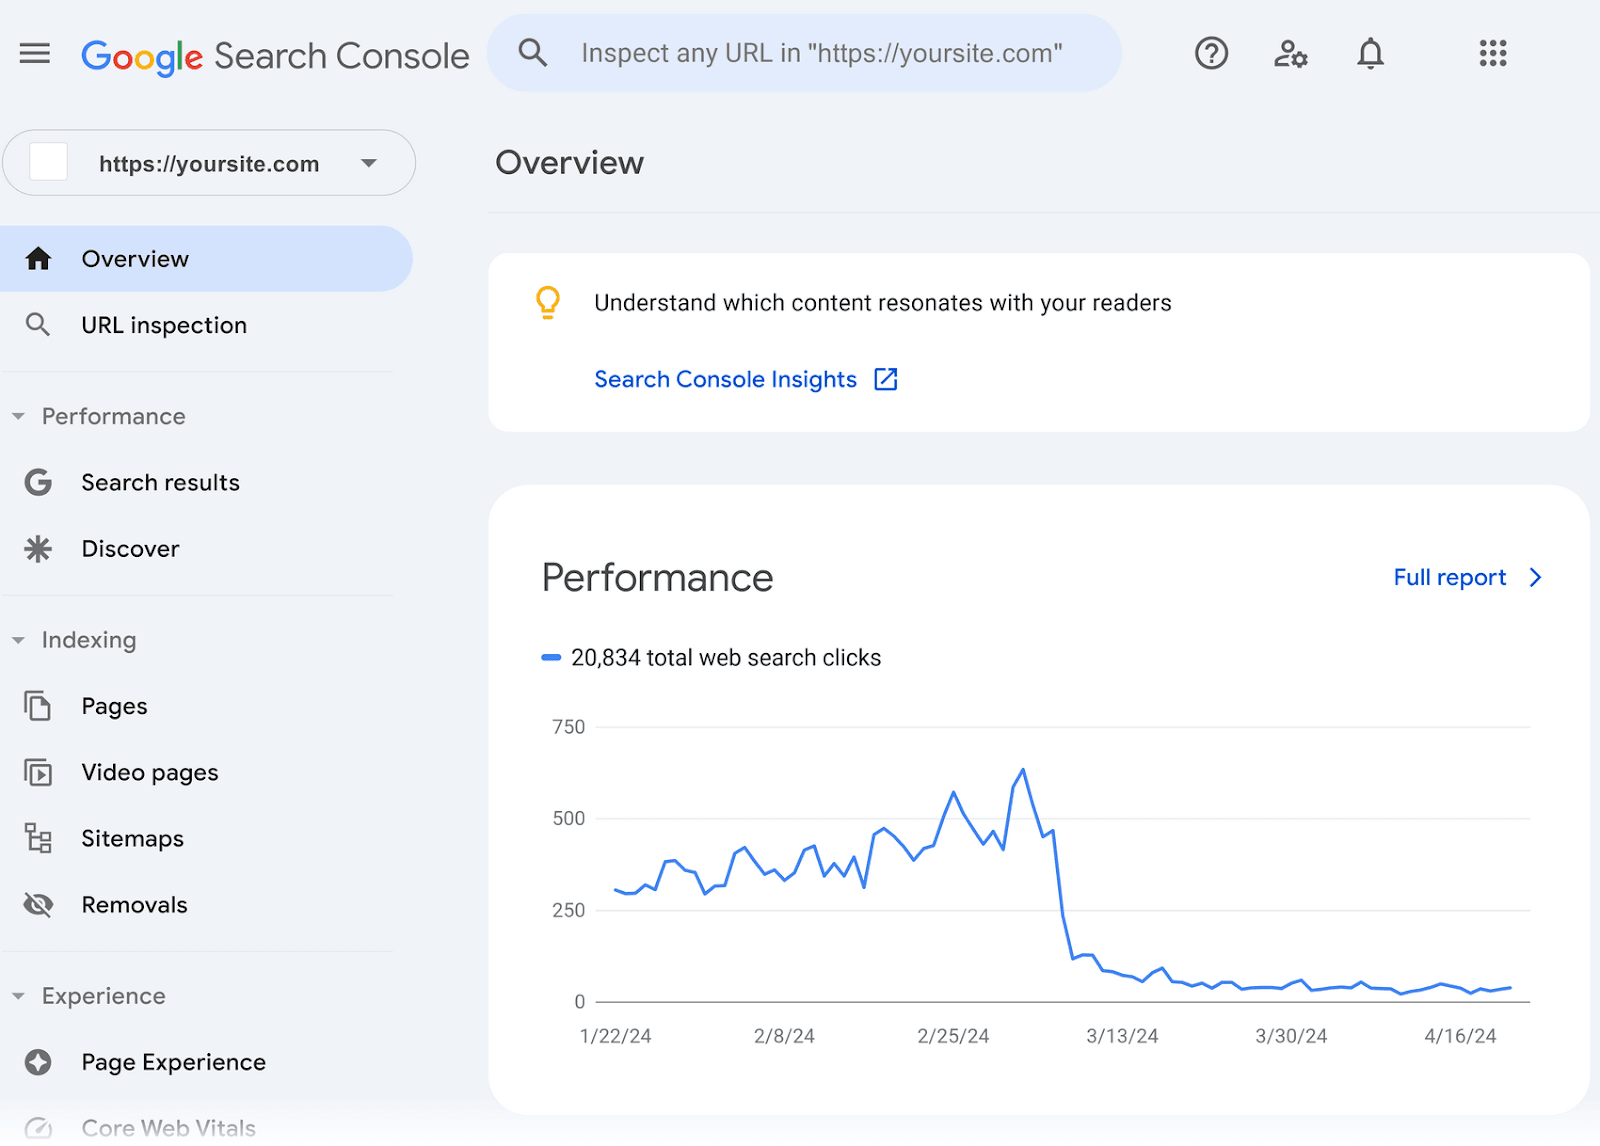Open the Search results performance report
1600x1146 pixels.
tap(160, 482)
